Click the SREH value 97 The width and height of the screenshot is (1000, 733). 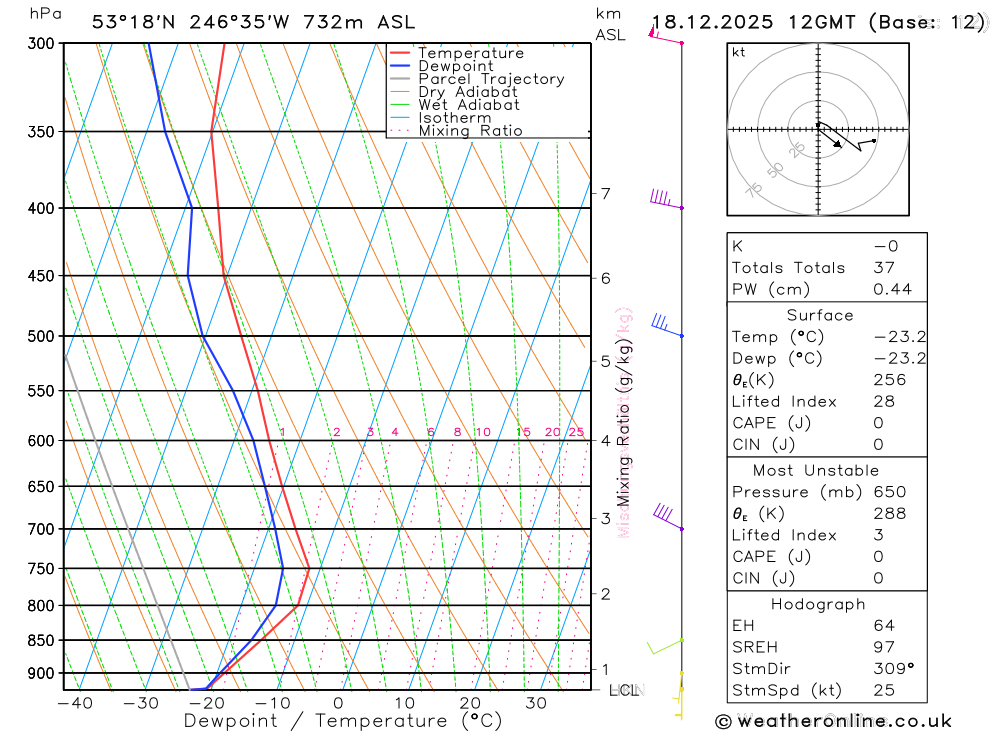[x=884, y=647]
